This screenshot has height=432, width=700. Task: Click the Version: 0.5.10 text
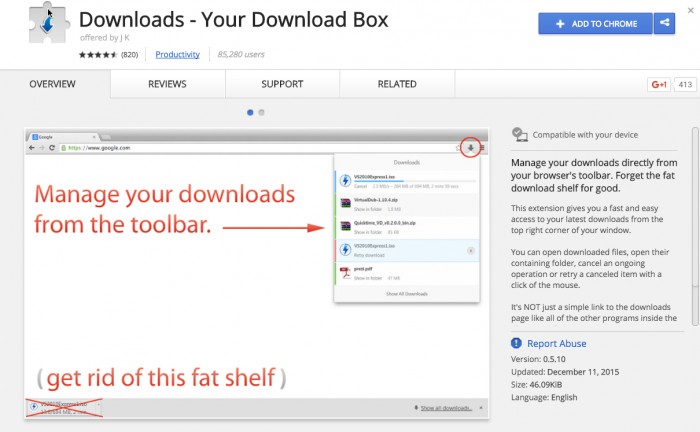[x=538, y=359]
